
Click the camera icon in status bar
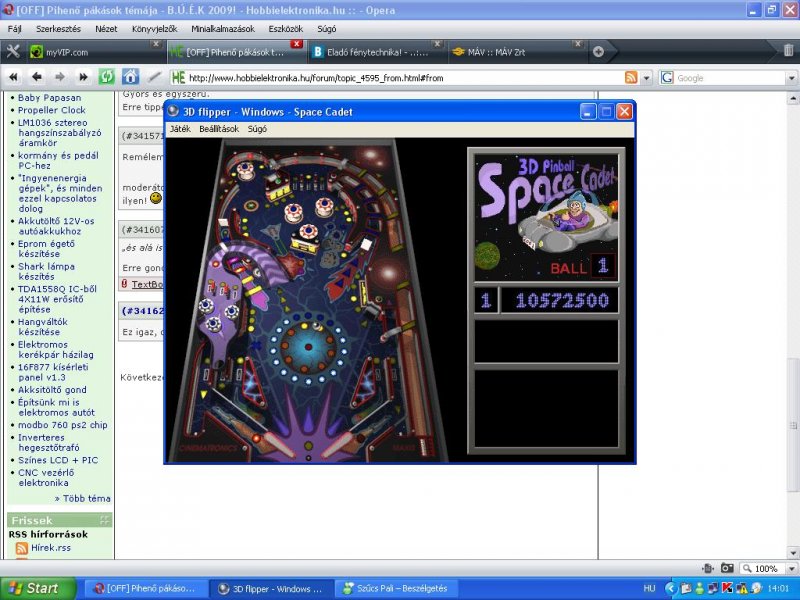(727, 568)
